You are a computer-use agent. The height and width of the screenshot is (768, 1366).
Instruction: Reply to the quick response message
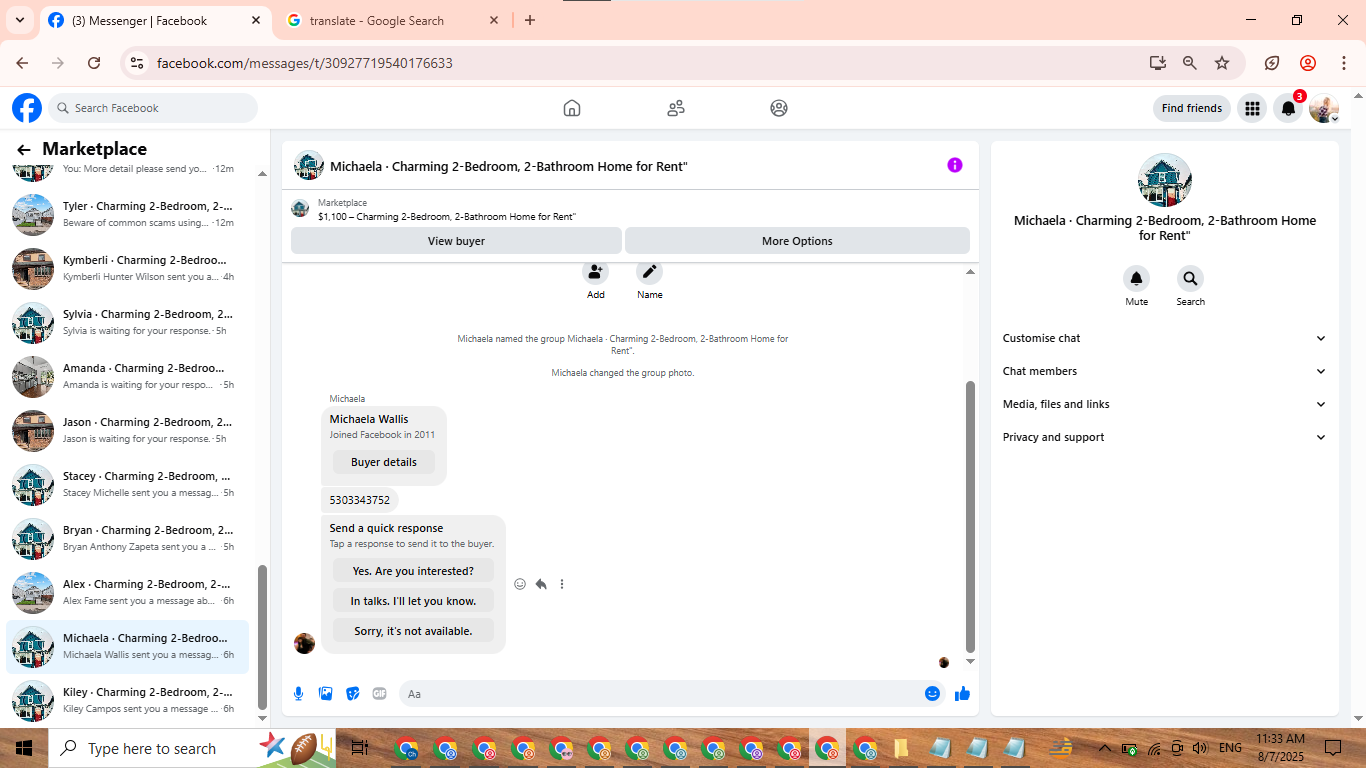click(x=541, y=584)
